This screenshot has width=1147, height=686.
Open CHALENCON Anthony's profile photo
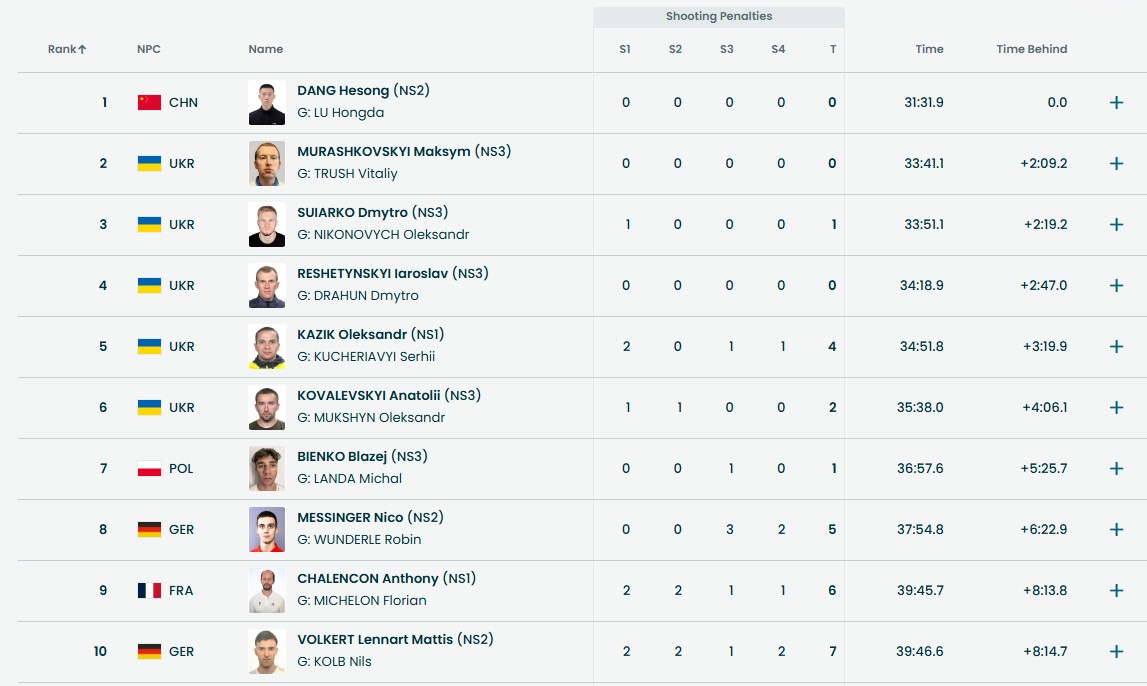[267, 591]
